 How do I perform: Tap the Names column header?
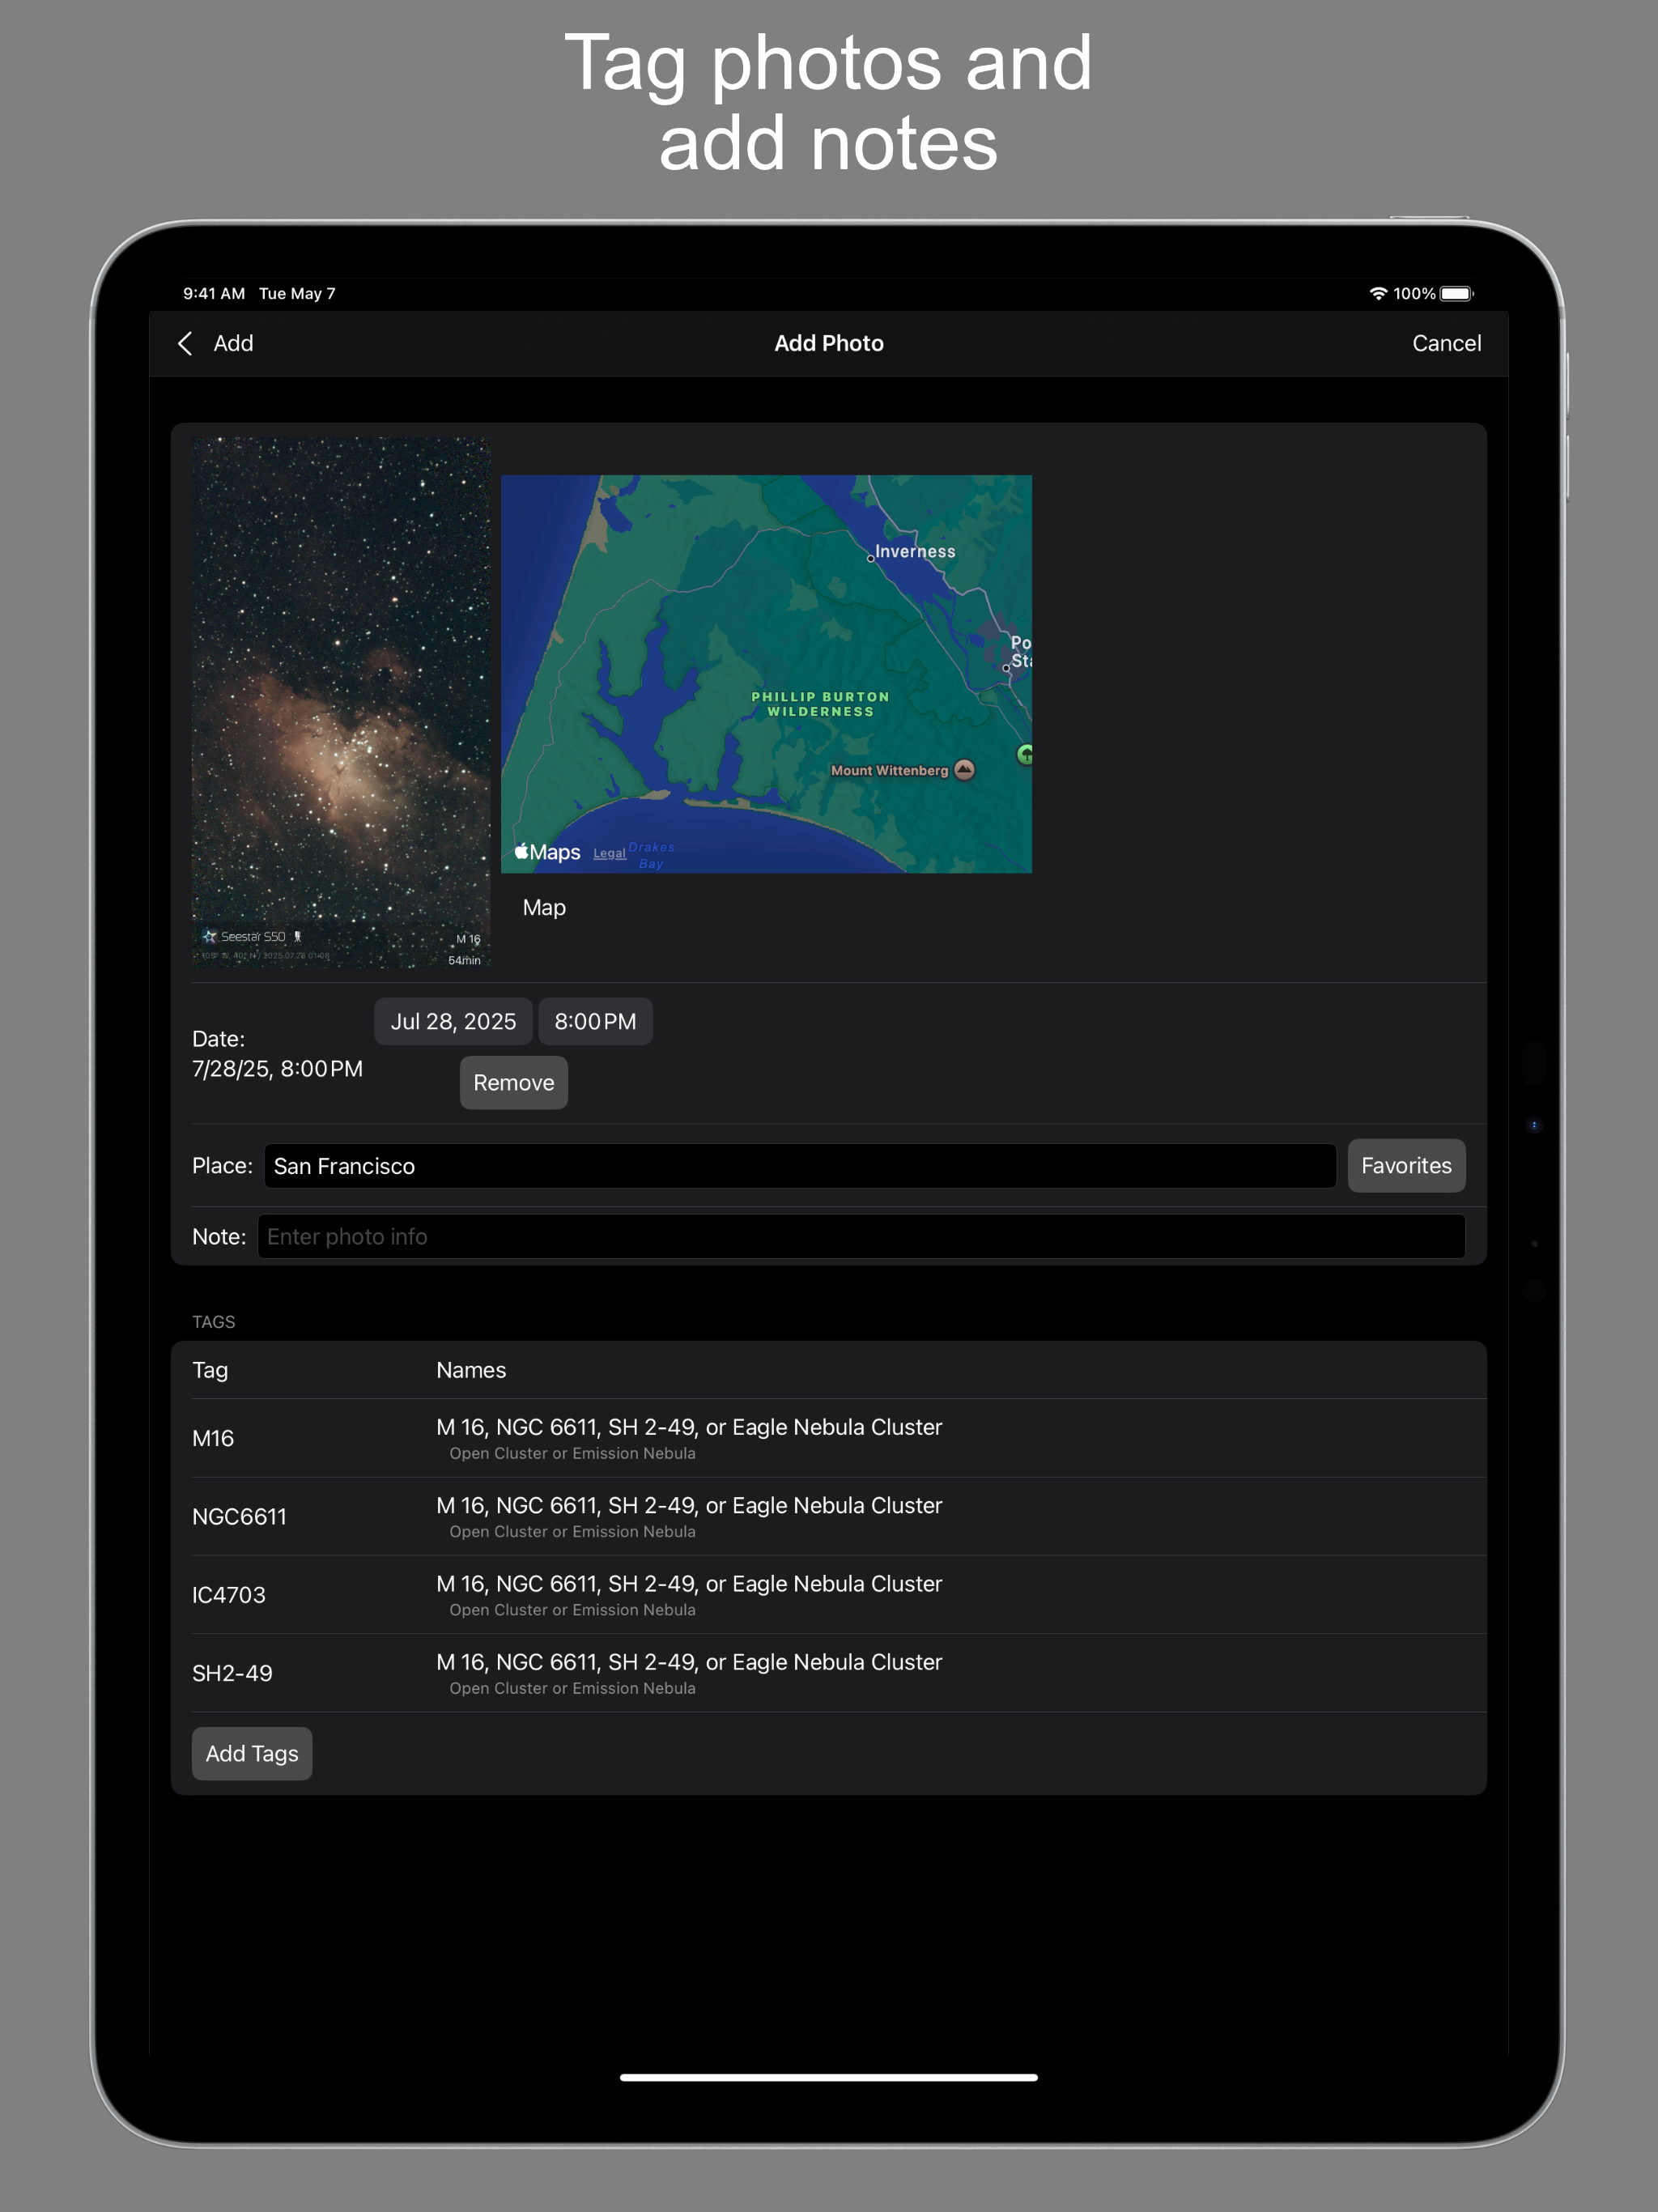coord(471,1370)
